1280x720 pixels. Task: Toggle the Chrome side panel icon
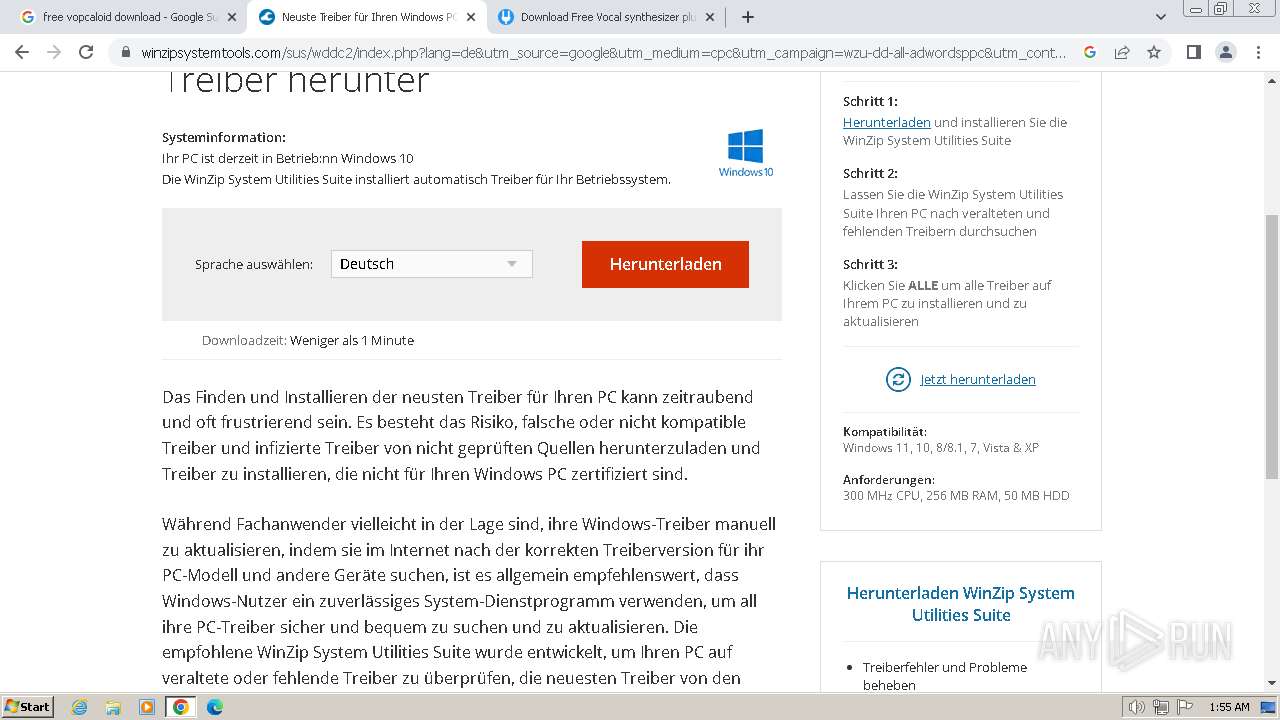click(1193, 52)
